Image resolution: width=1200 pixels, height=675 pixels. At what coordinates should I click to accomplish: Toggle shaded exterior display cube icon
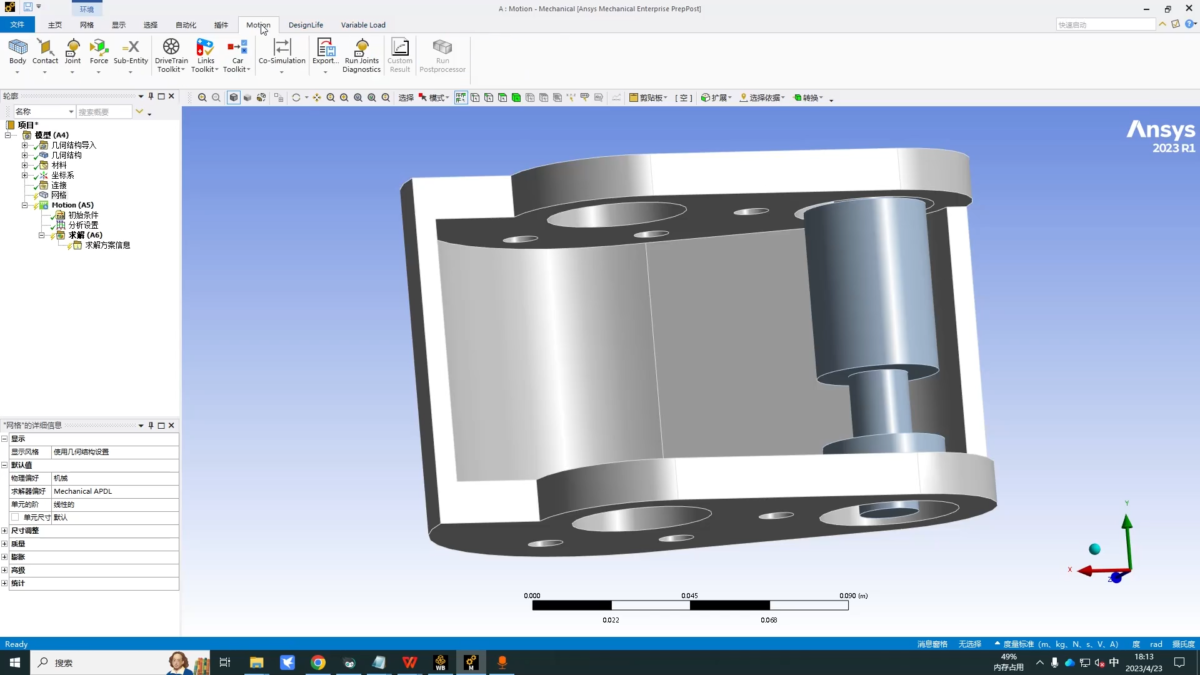[x=233, y=98]
